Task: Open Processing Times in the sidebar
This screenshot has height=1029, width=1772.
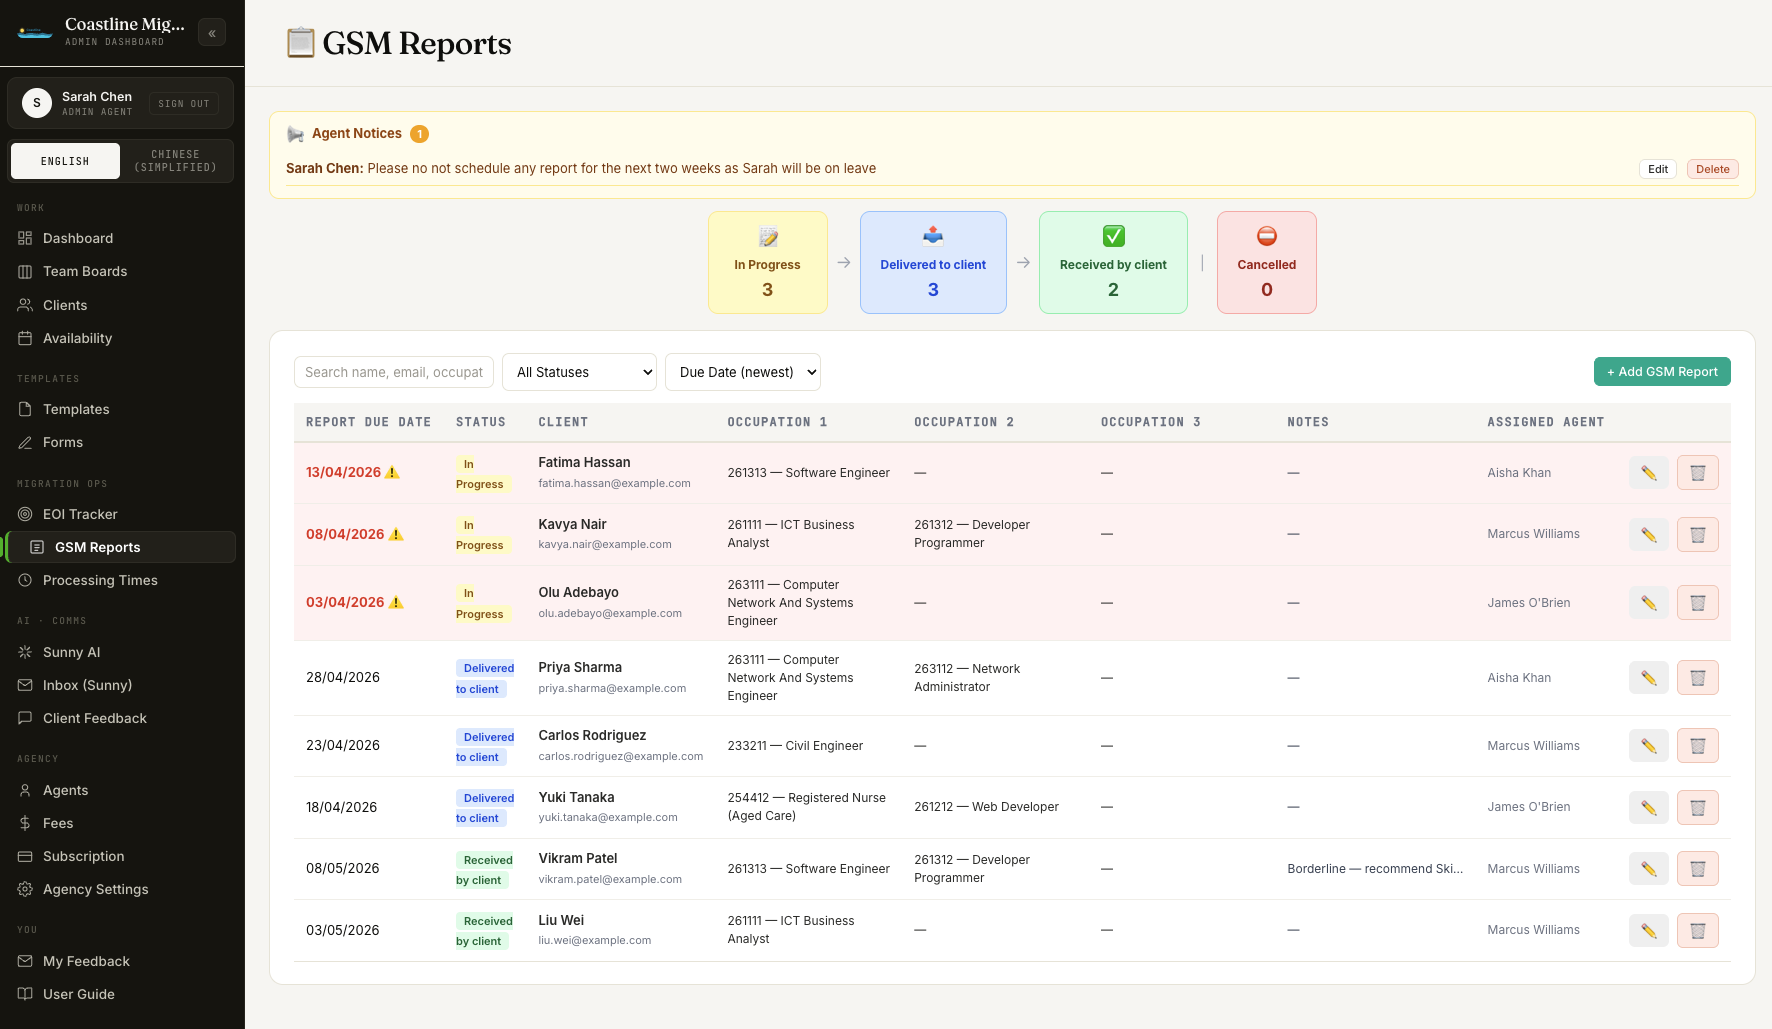Action: tap(100, 580)
